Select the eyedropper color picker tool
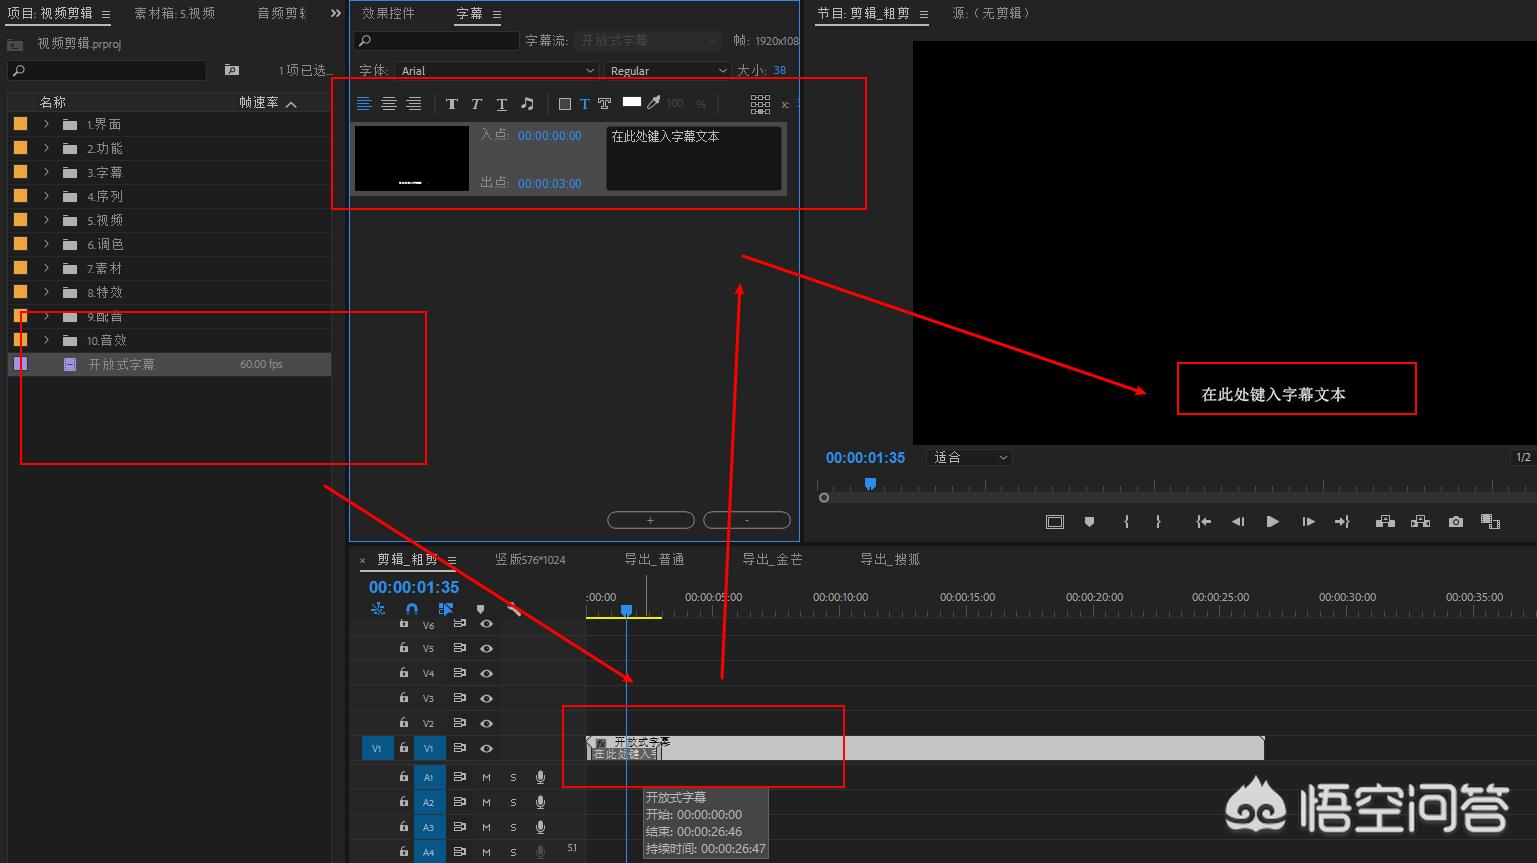The width and height of the screenshot is (1537, 863). [x=654, y=103]
